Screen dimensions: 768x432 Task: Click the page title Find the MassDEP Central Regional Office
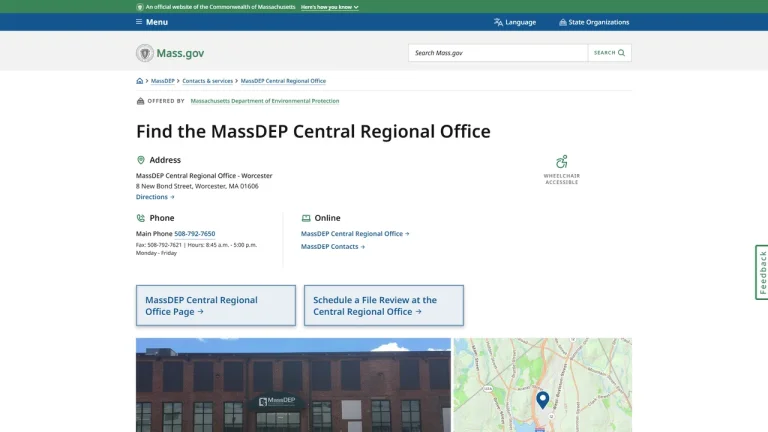coord(313,131)
